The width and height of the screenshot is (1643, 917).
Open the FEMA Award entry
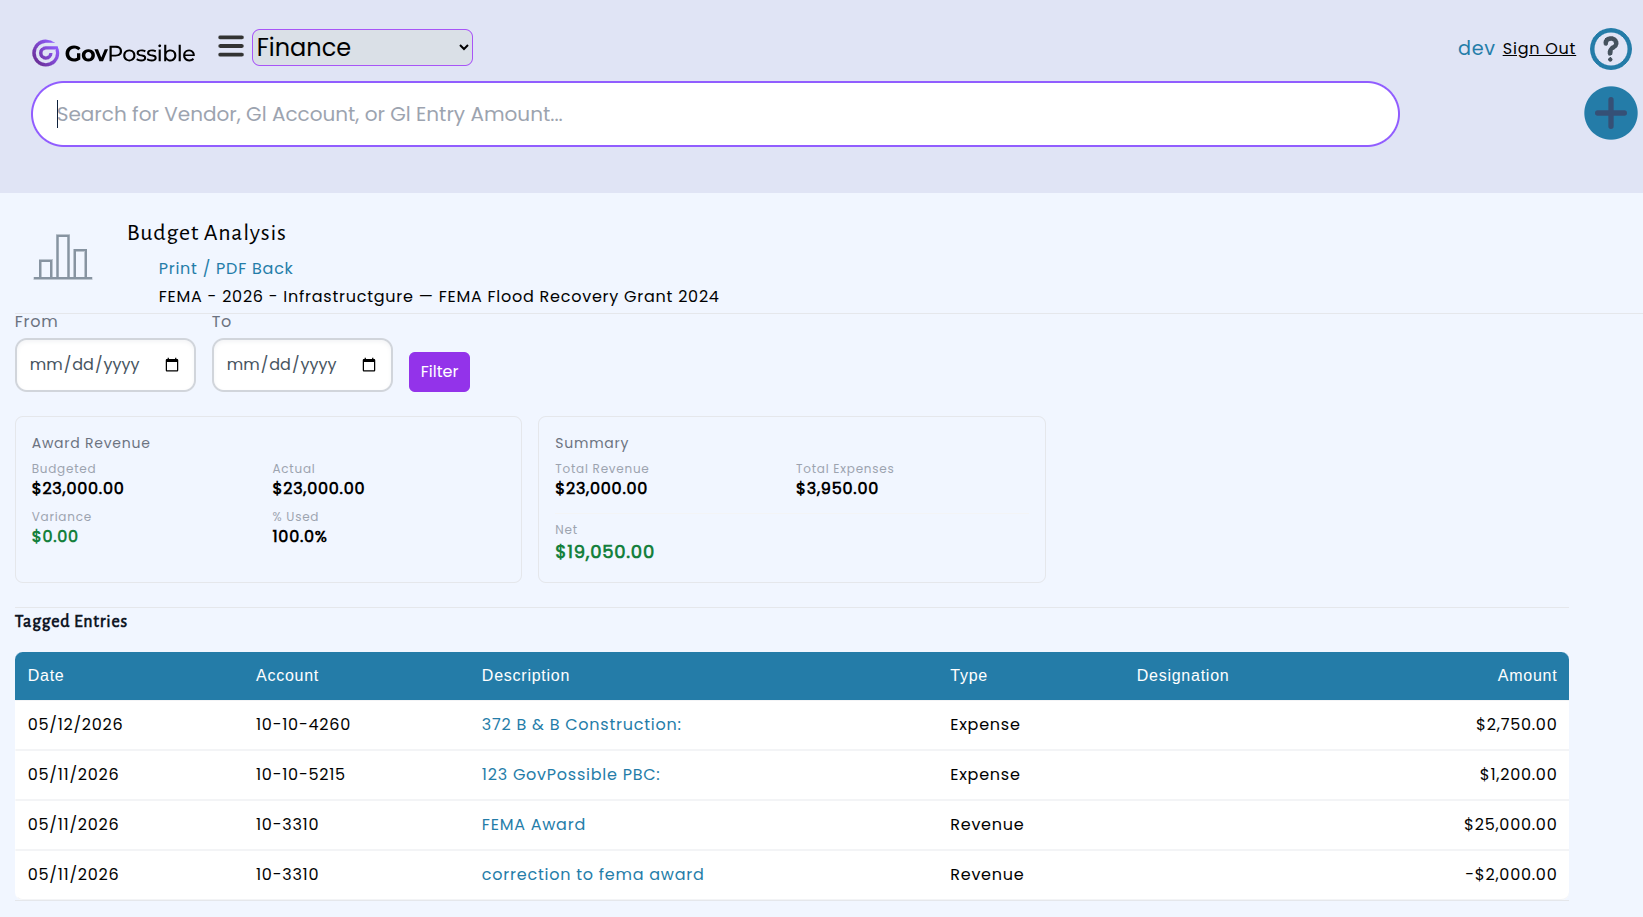click(x=533, y=824)
